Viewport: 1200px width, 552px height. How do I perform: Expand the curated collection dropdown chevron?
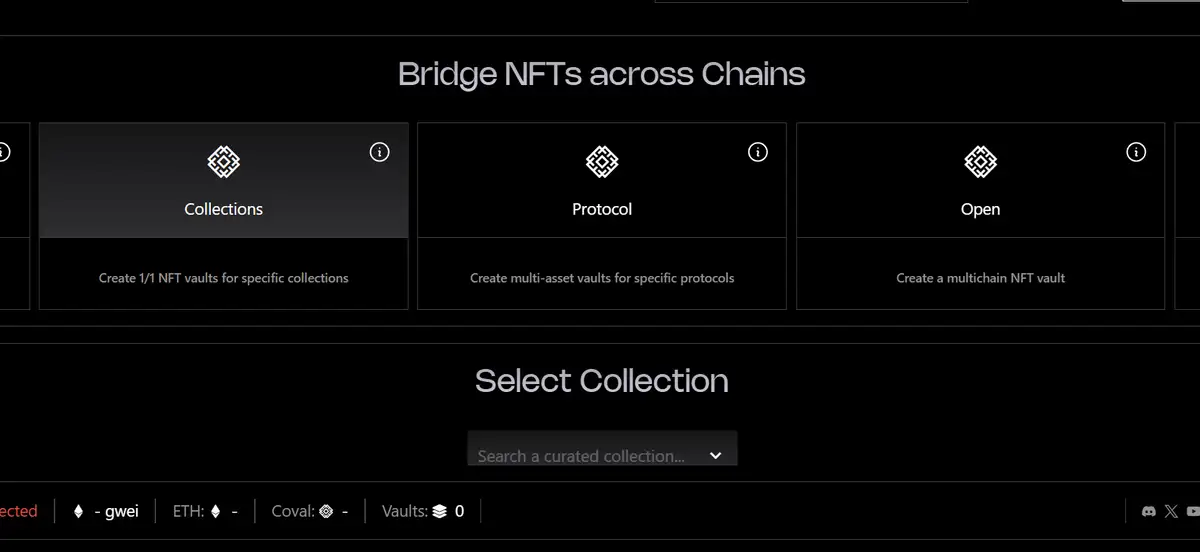(x=716, y=455)
